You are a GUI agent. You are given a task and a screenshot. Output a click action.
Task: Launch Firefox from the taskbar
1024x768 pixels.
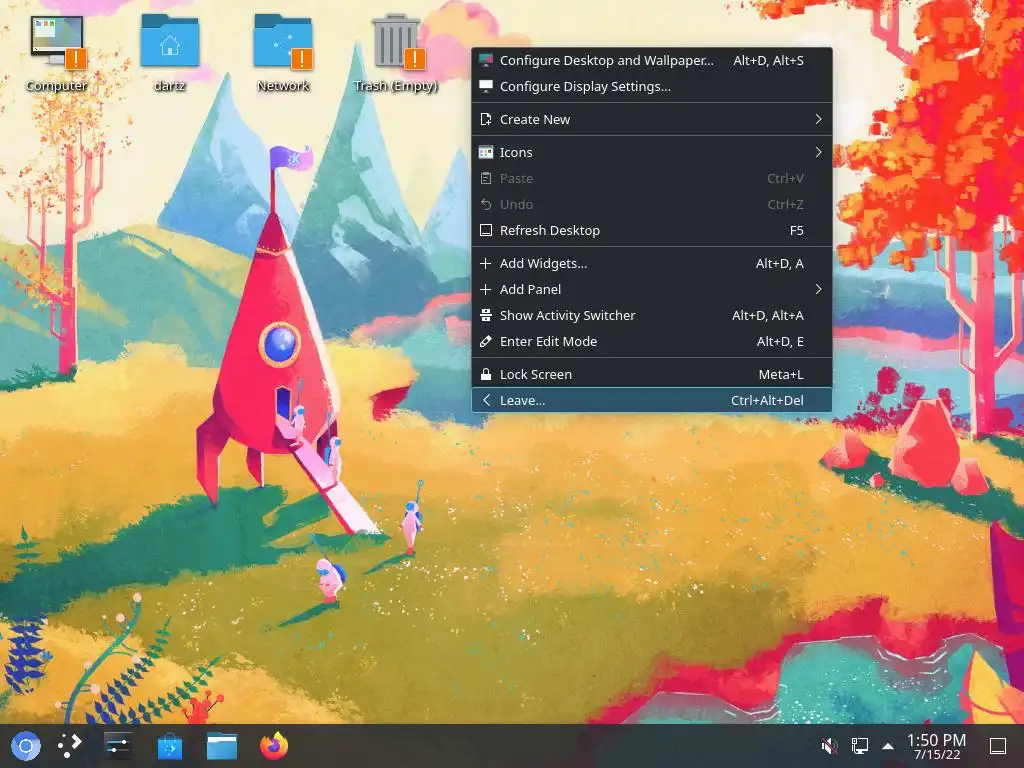coord(274,746)
